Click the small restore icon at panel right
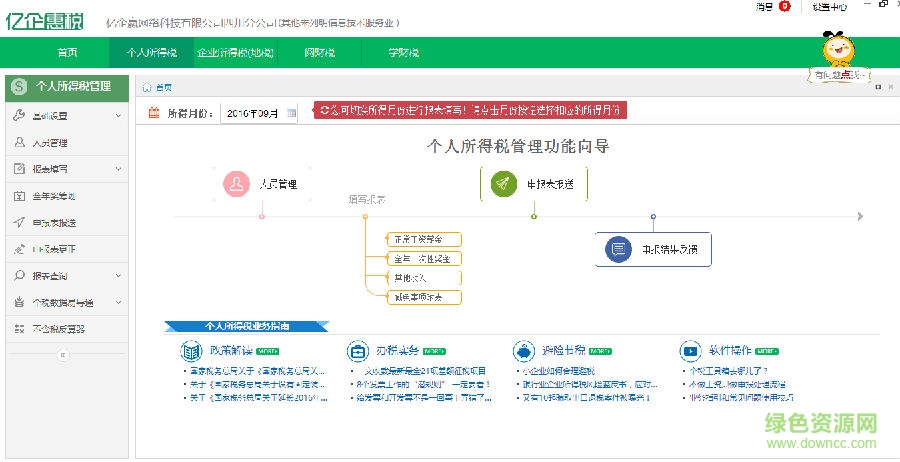Viewport: 900px width, 462px height. pyautogui.click(x=878, y=87)
